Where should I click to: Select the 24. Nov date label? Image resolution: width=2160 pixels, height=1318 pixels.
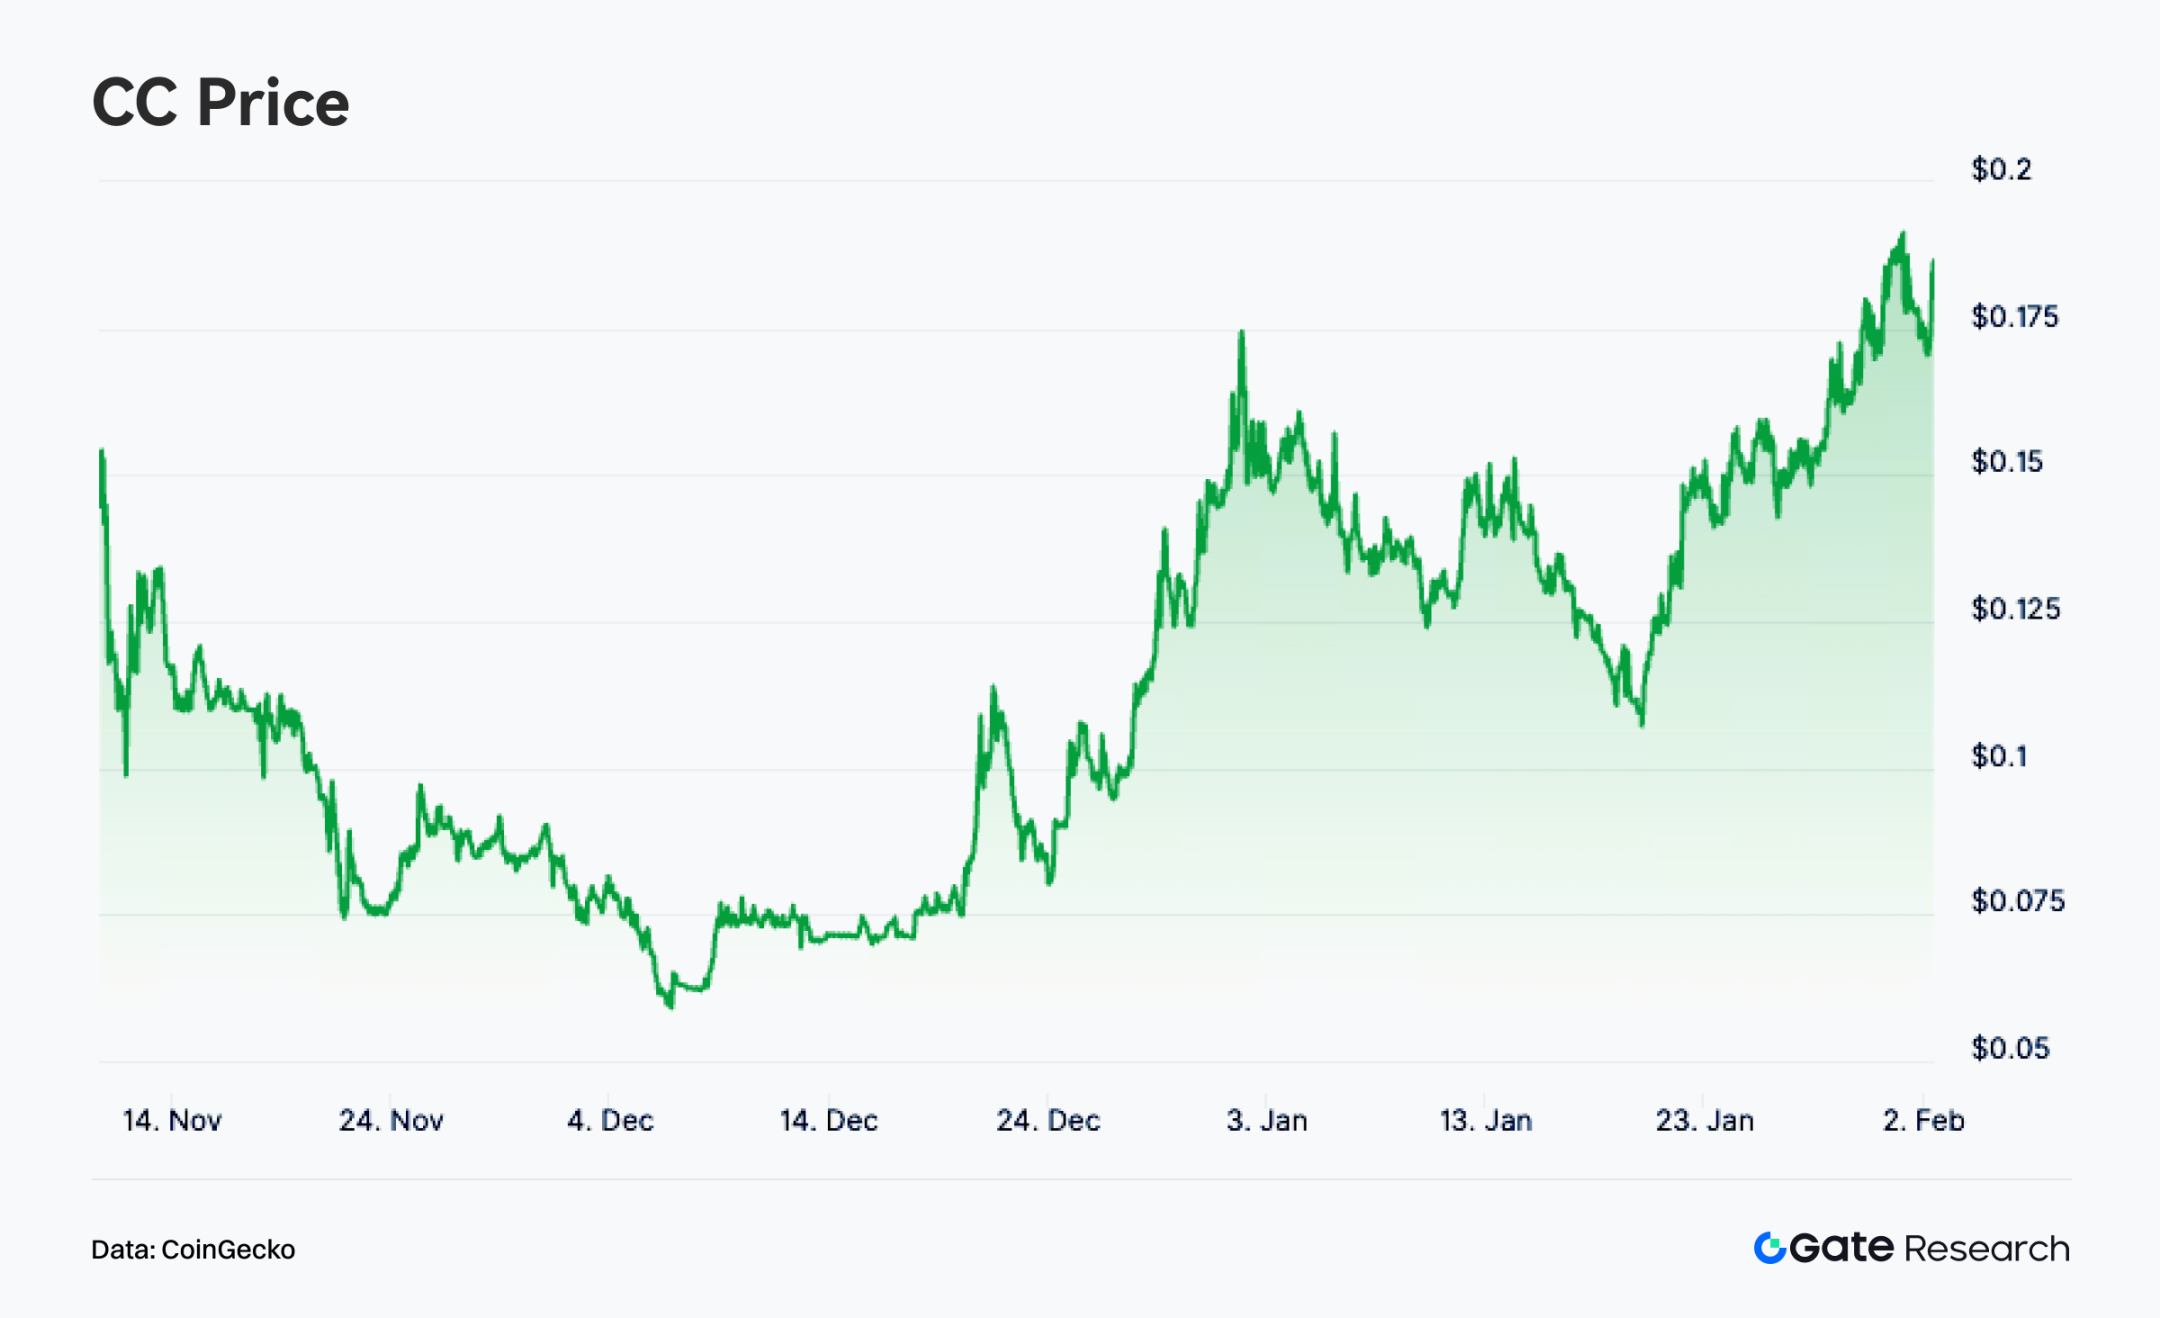click(391, 1120)
